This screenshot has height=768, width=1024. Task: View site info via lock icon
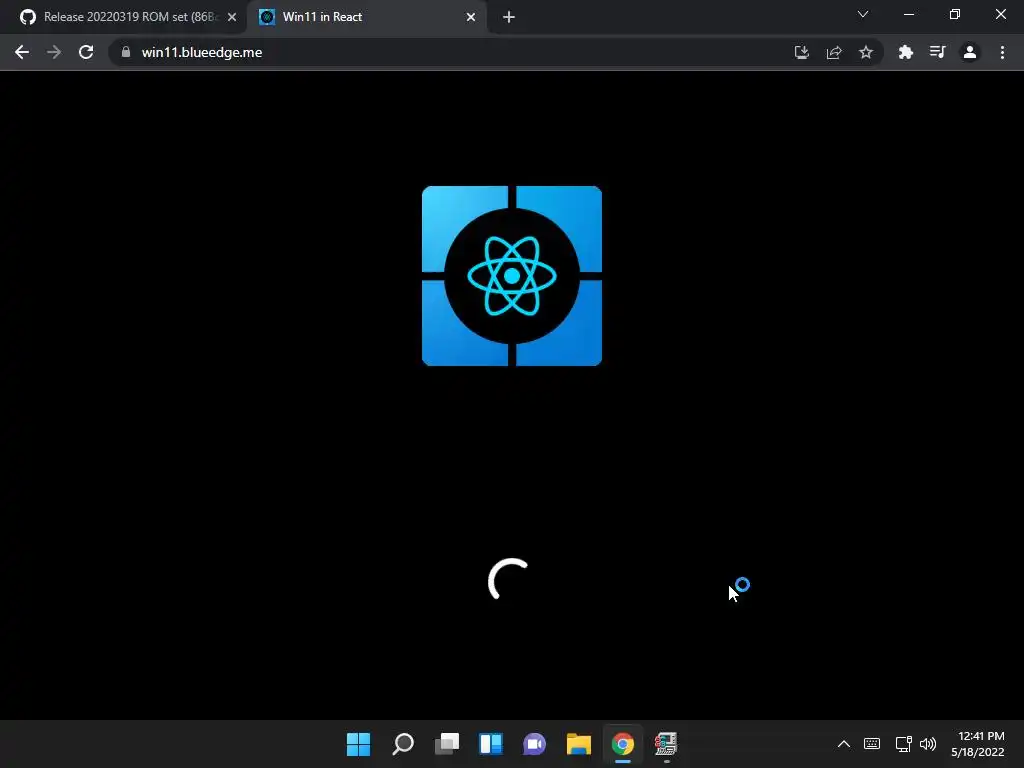[x=126, y=52]
